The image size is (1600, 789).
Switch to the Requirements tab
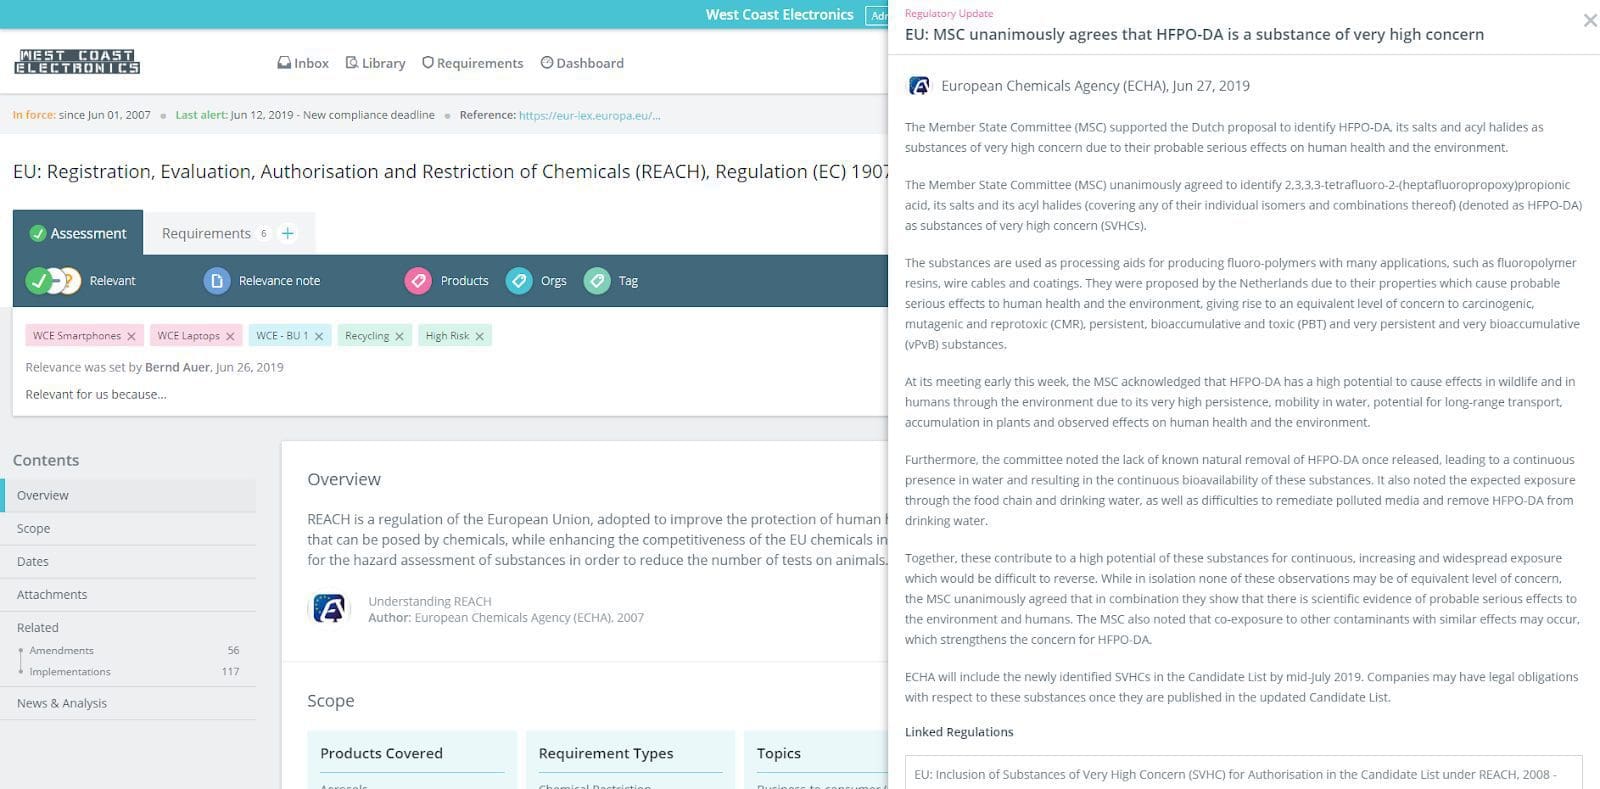[206, 233]
